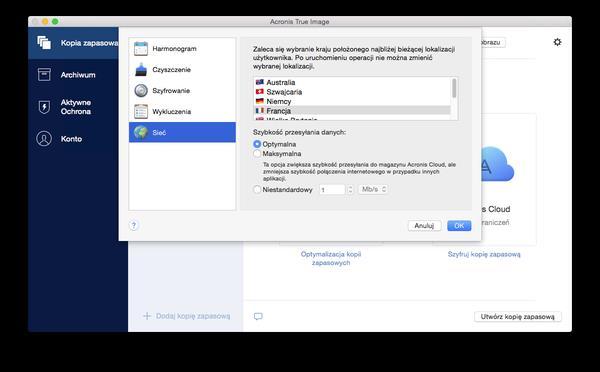600x372 pixels.
Task: Click the custom speed value field
Action: point(333,189)
